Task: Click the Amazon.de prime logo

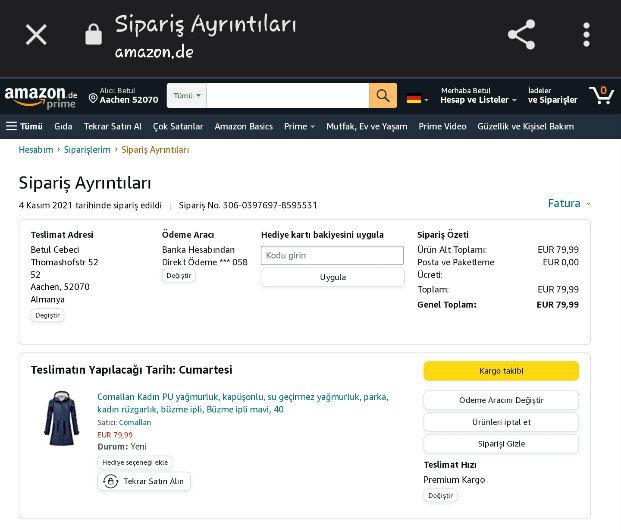Action: click(x=40, y=96)
